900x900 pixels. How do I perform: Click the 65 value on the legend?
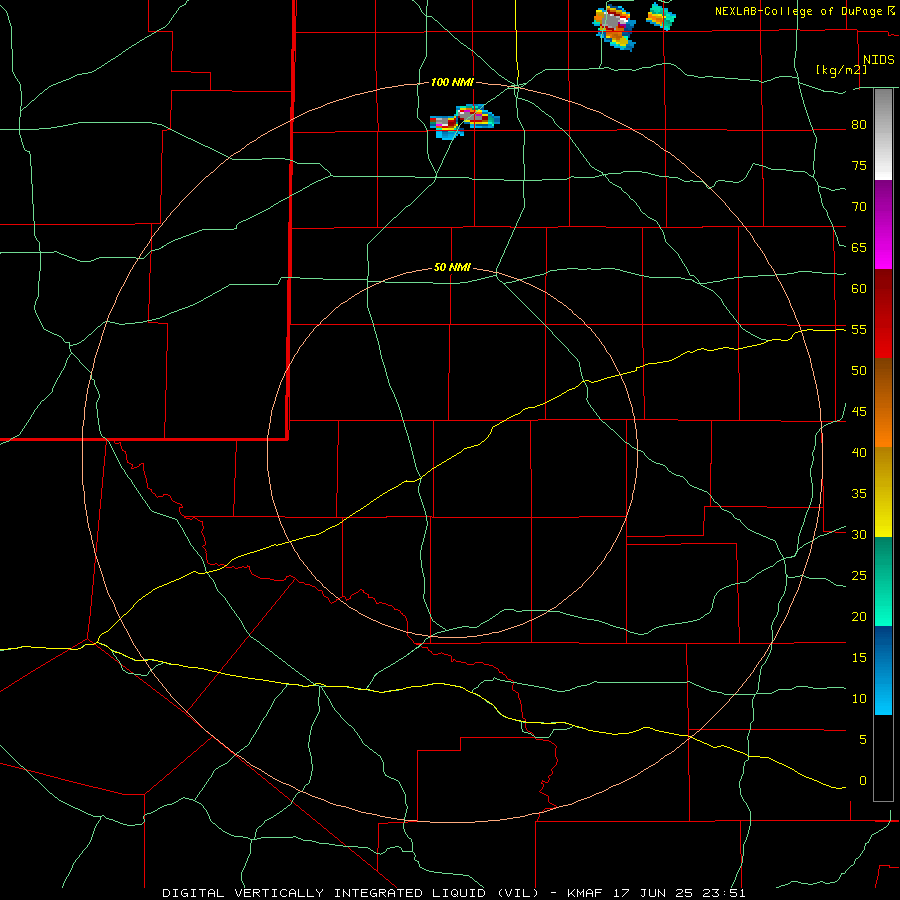click(x=859, y=247)
